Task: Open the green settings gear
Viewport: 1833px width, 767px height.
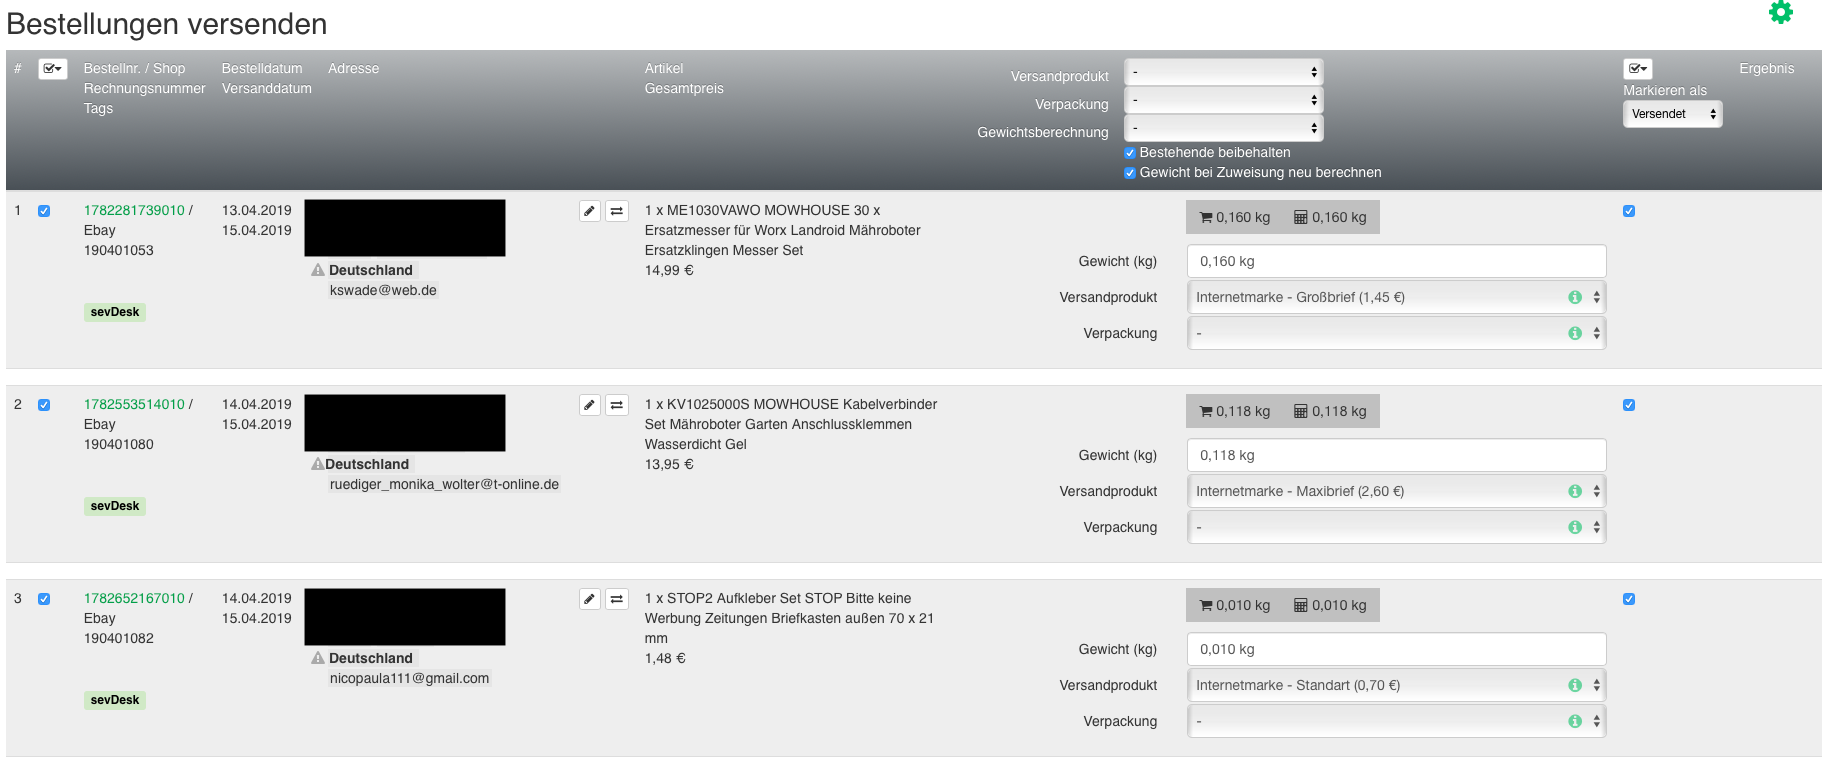Action: tap(1781, 12)
